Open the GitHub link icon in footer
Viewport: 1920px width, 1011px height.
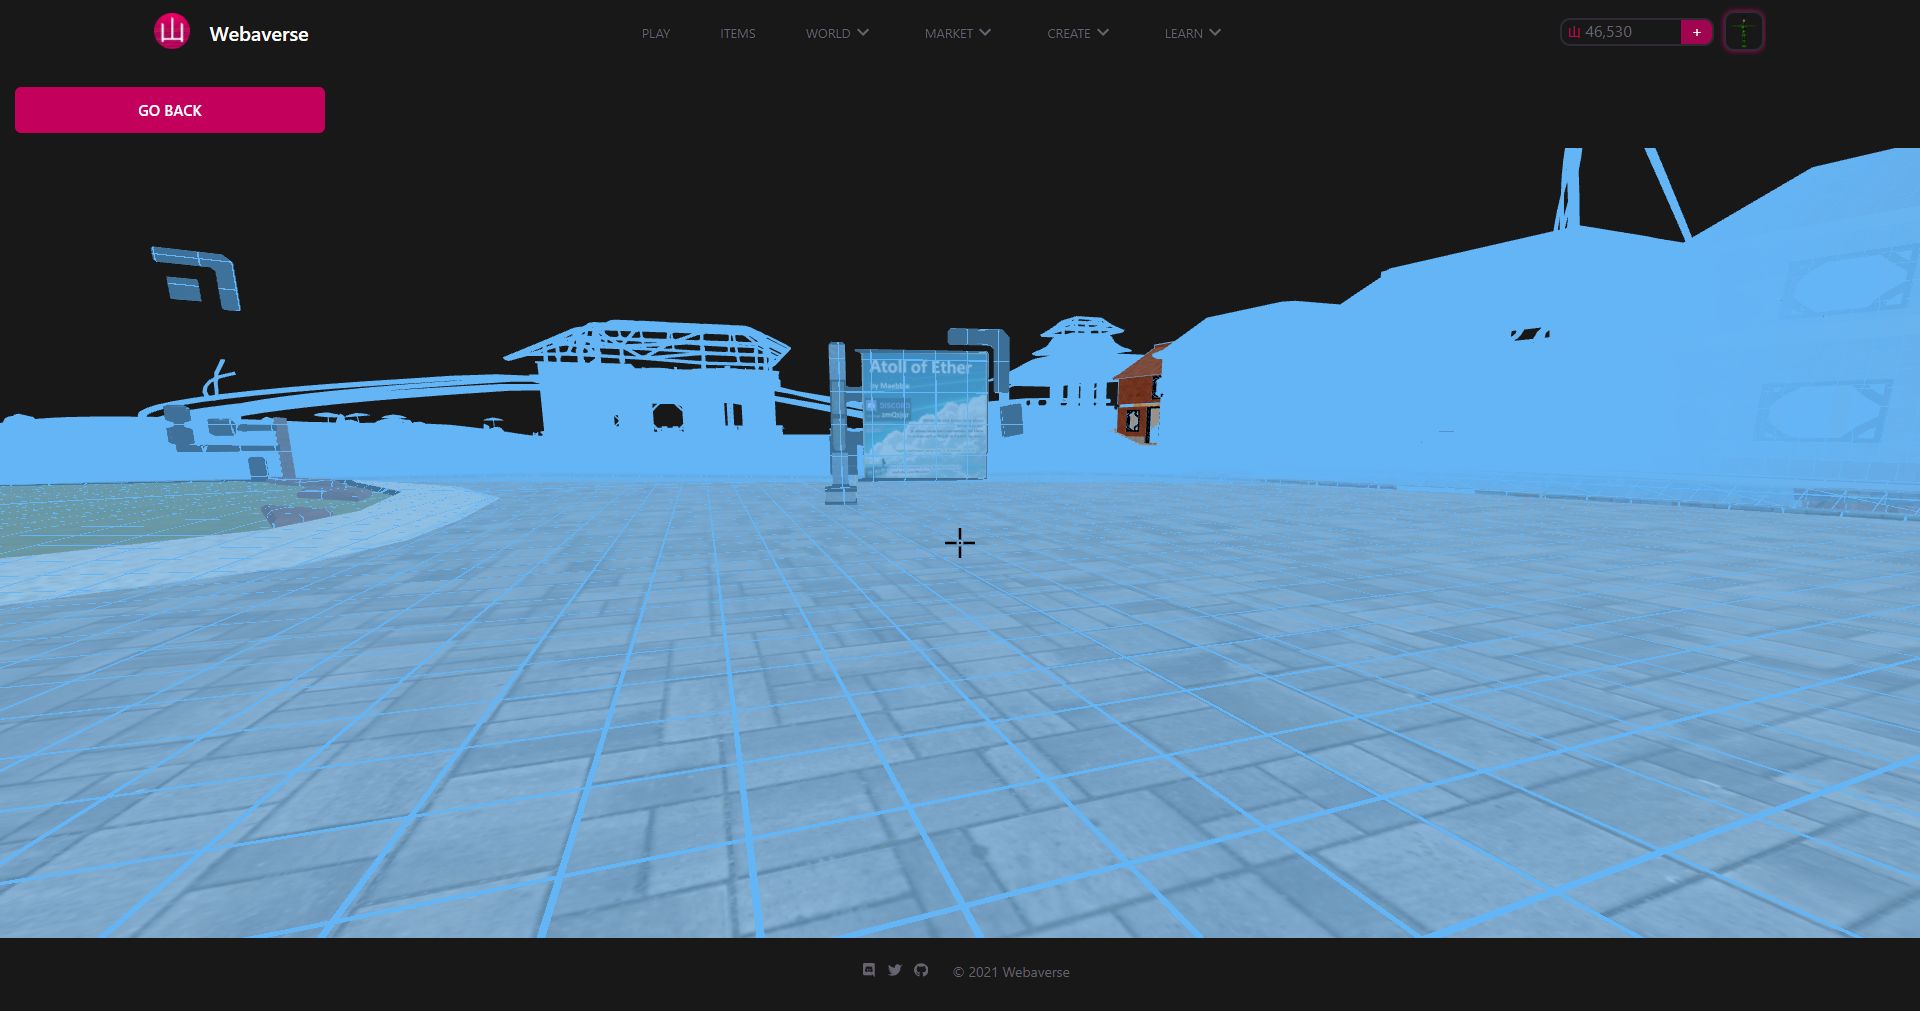[x=921, y=970]
